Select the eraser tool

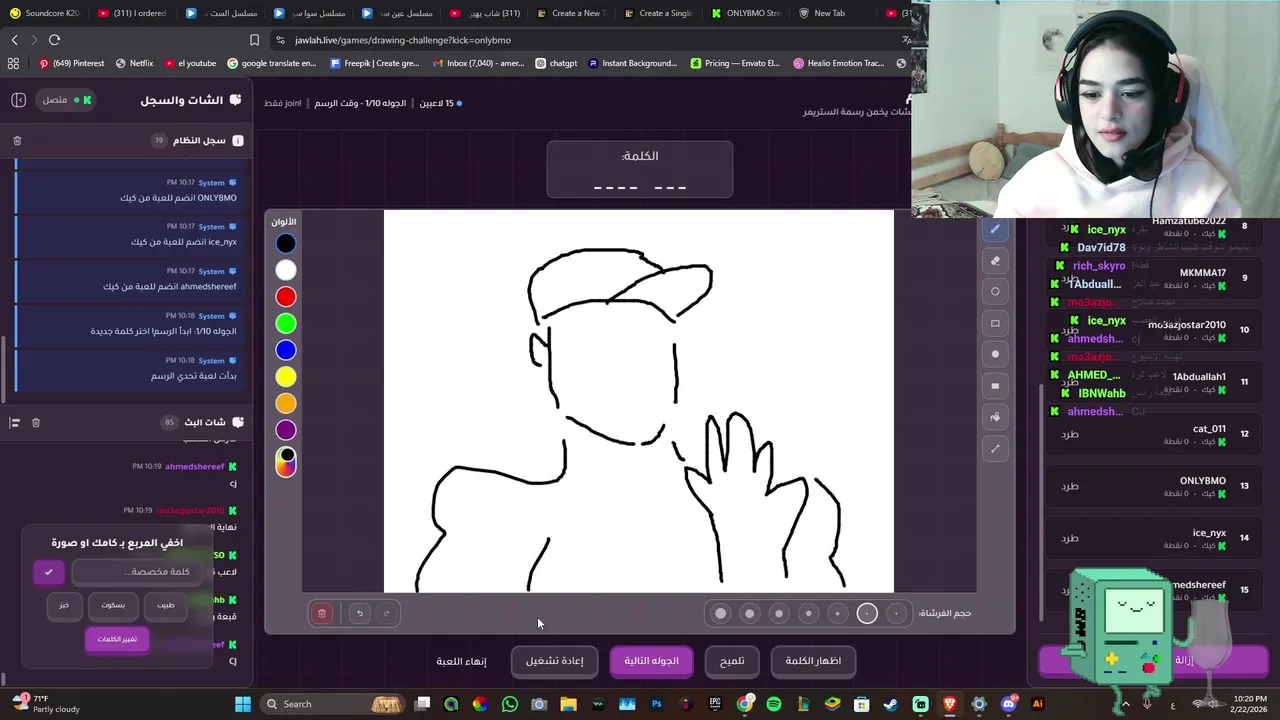coord(995,260)
